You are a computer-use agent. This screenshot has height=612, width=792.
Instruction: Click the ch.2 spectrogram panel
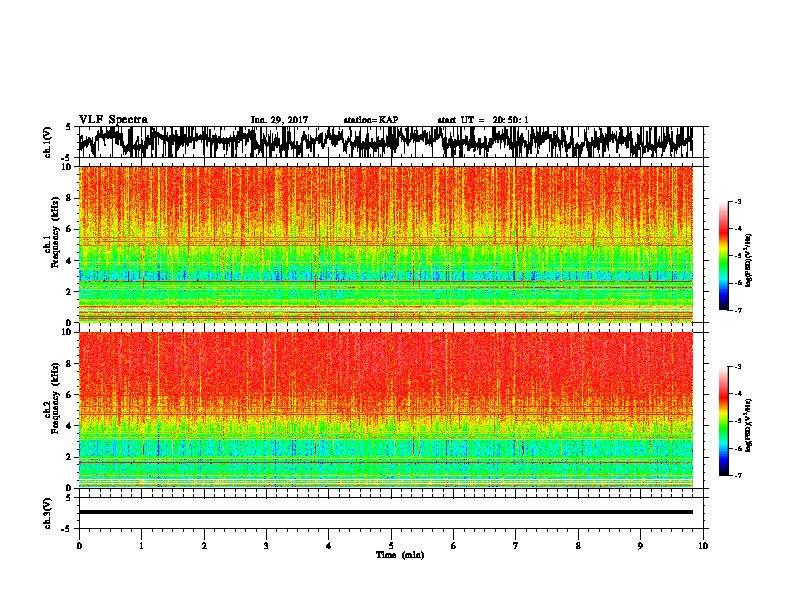(385, 410)
